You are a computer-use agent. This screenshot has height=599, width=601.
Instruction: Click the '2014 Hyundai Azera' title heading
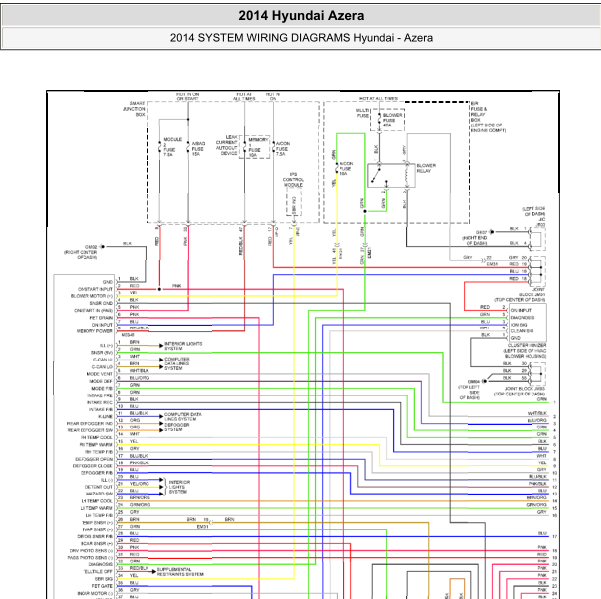(x=301, y=16)
